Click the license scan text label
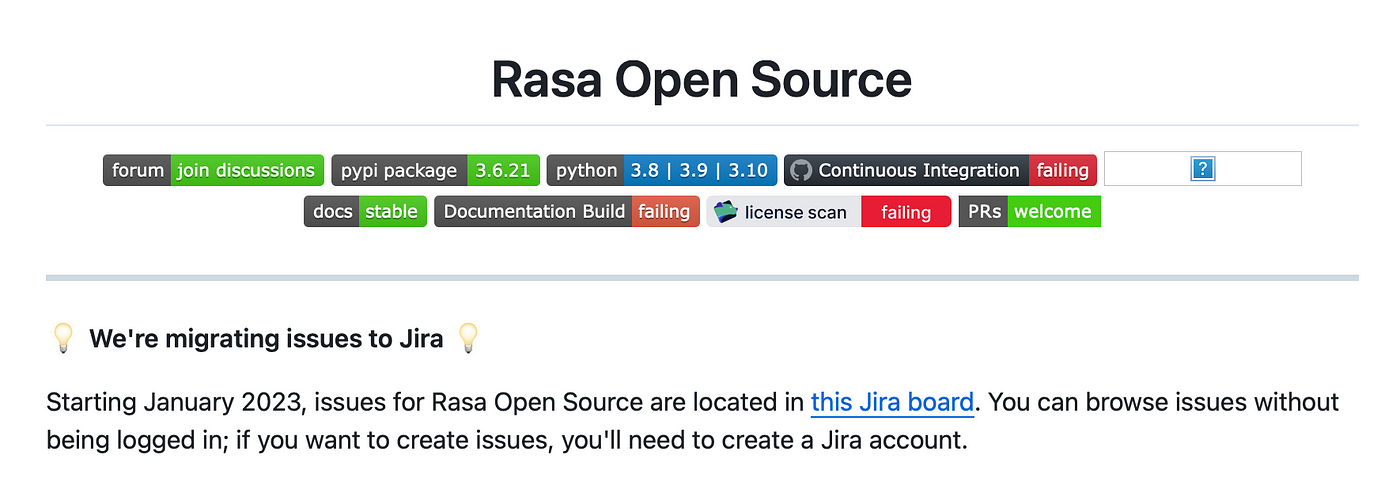The width and height of the screenshot is (1400, 486). (x=795, y=212)
